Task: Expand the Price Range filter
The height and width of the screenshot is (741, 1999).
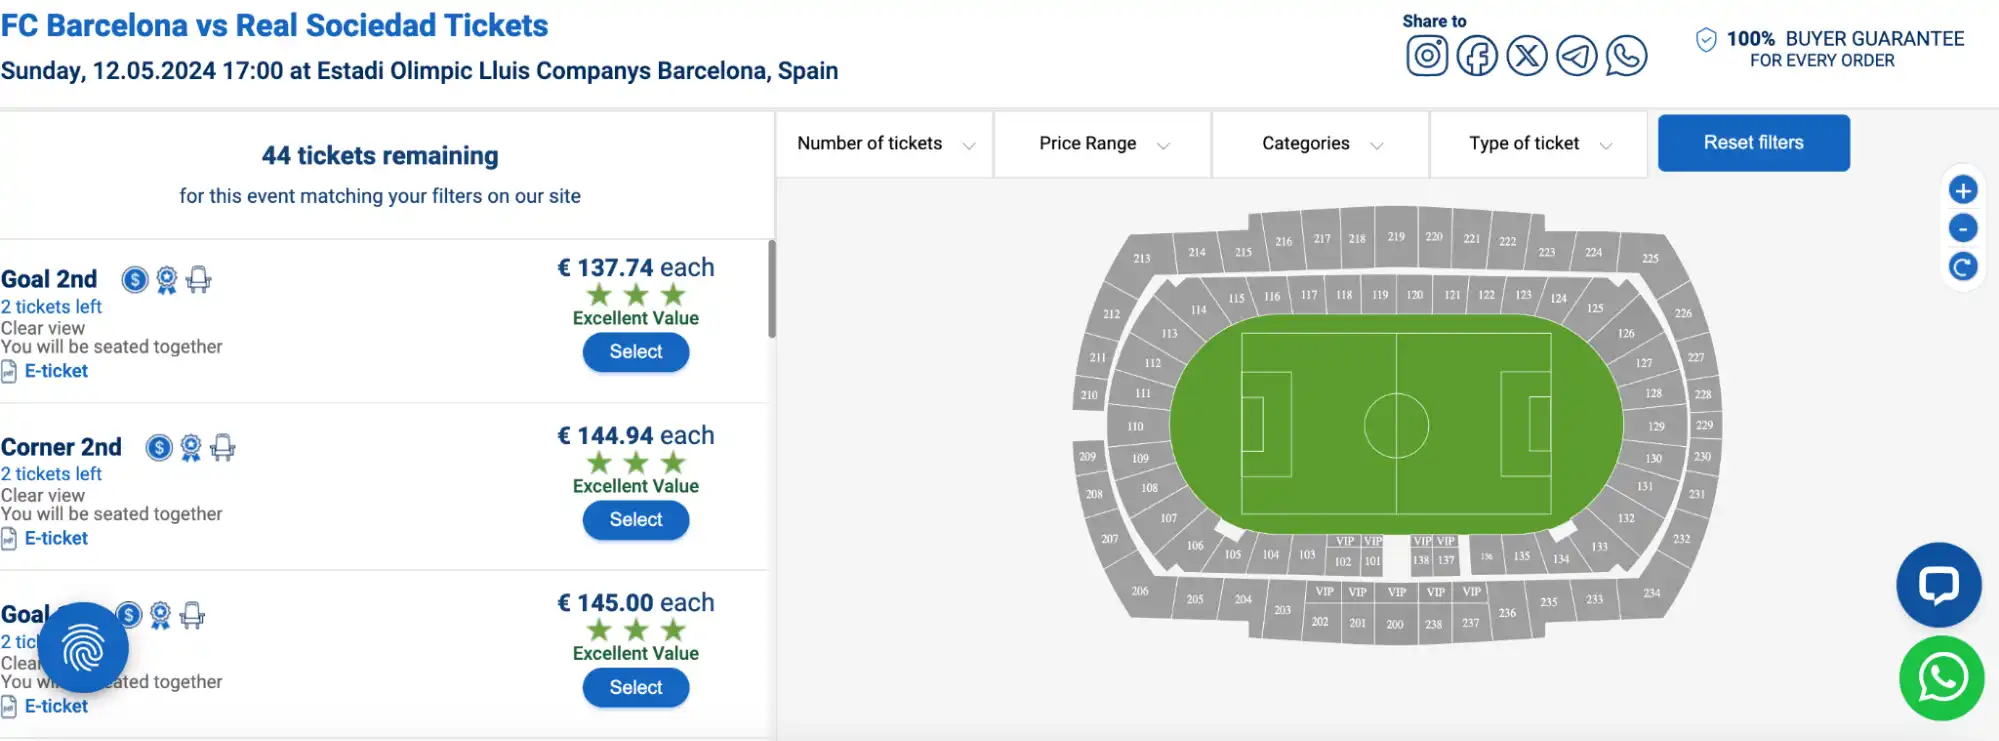Action: pos(1101,143)
